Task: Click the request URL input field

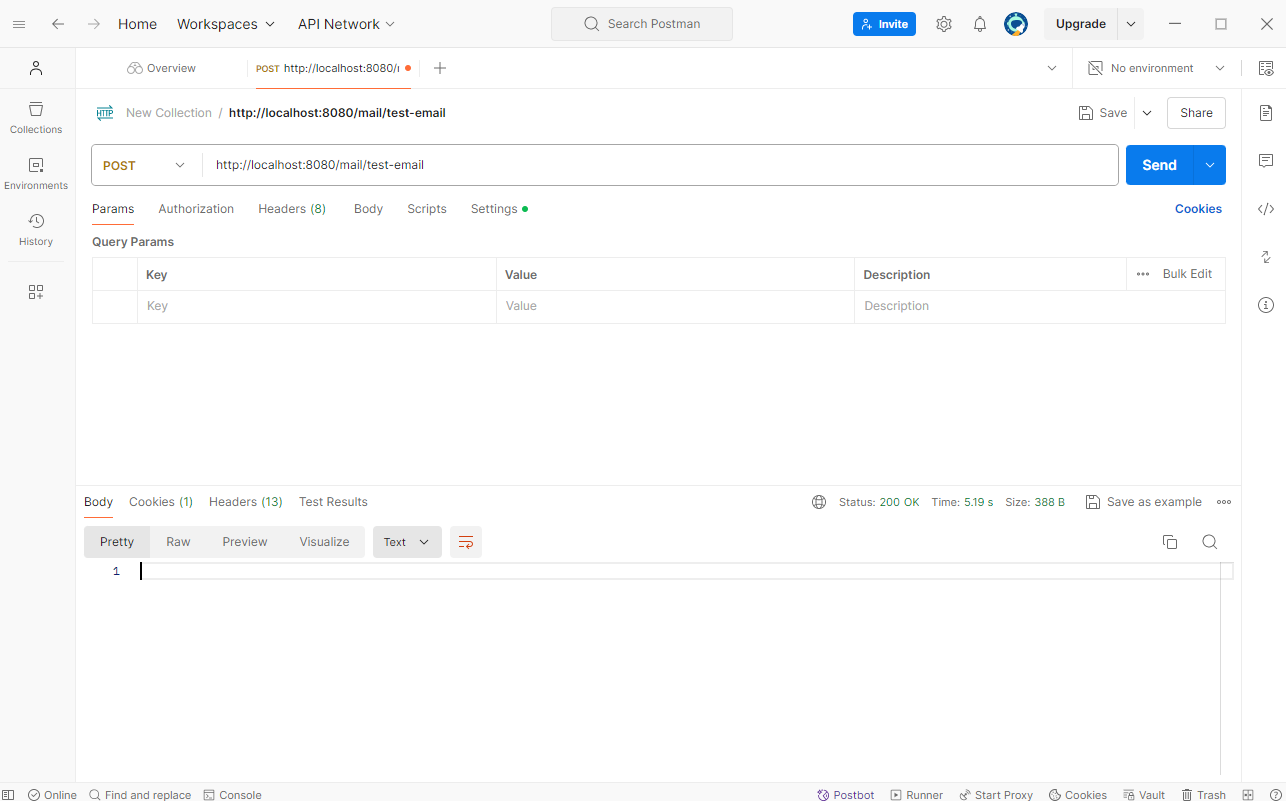Action: 660,165
